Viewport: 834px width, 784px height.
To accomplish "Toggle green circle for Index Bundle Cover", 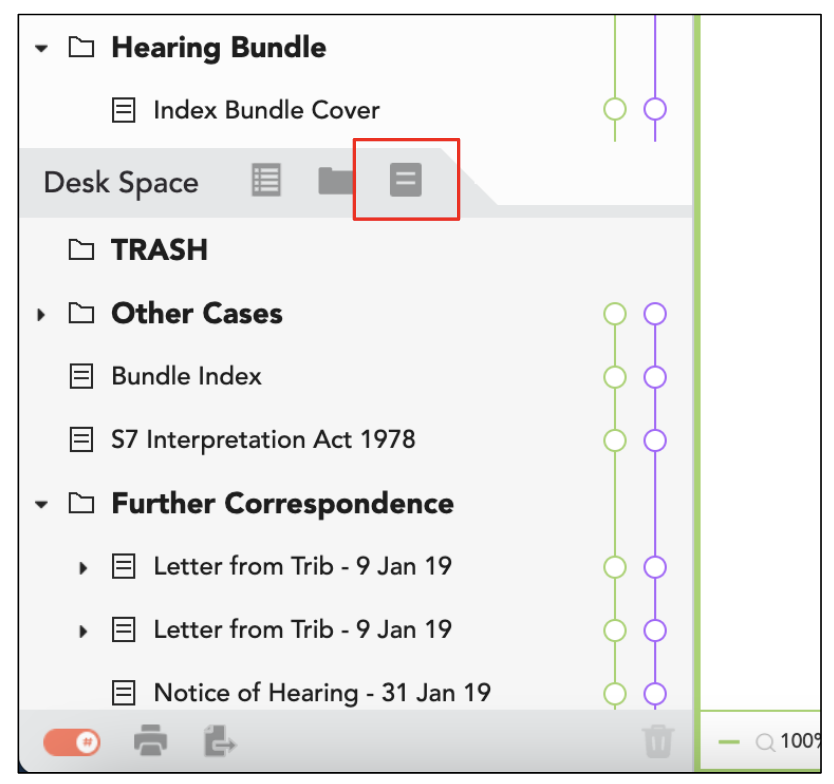I will coord(615,109).
